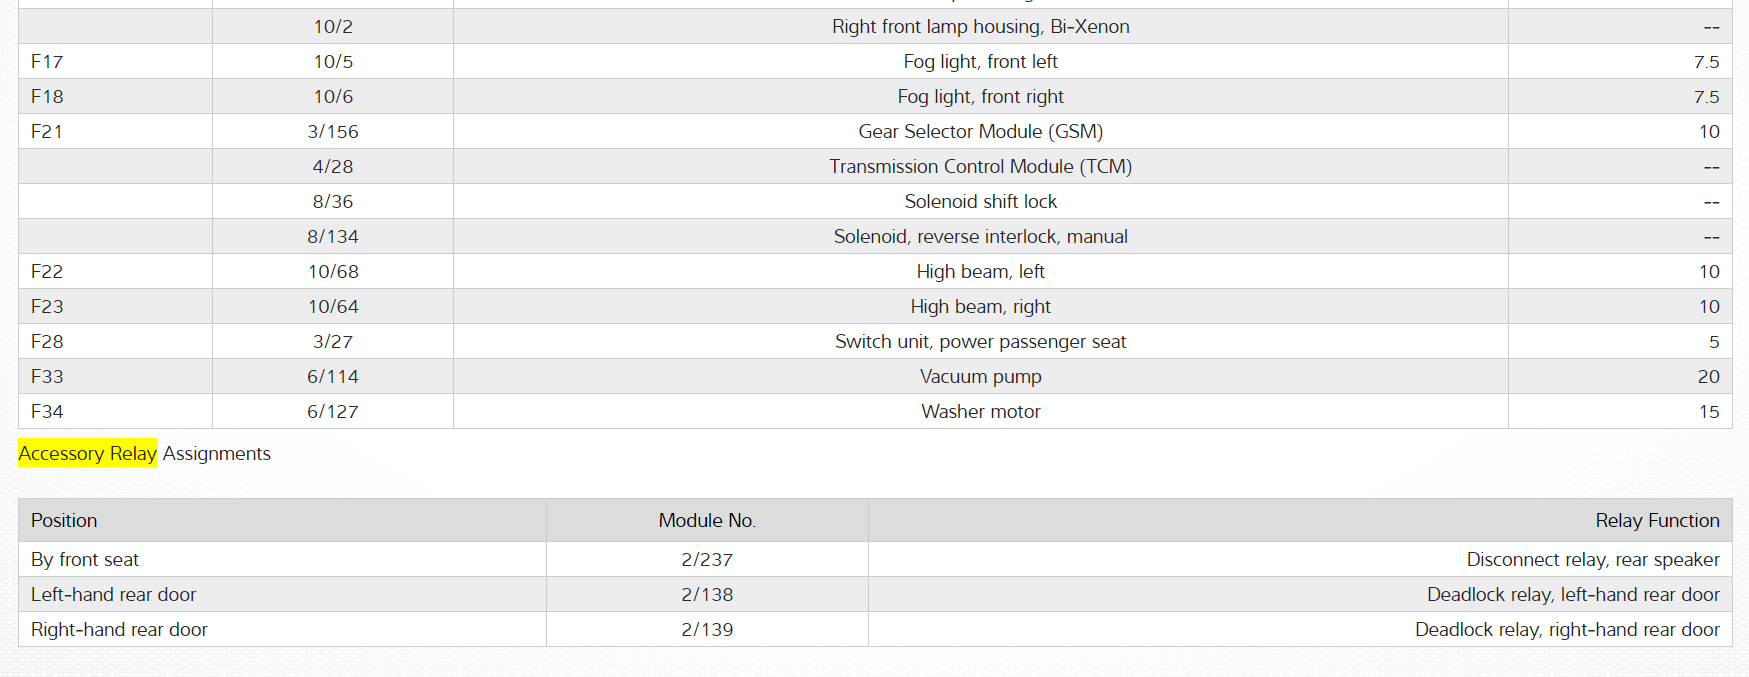Select Switch unit, power passenger seat
The width and height of the screenshot is (1749, 677).
coord(980,342)
